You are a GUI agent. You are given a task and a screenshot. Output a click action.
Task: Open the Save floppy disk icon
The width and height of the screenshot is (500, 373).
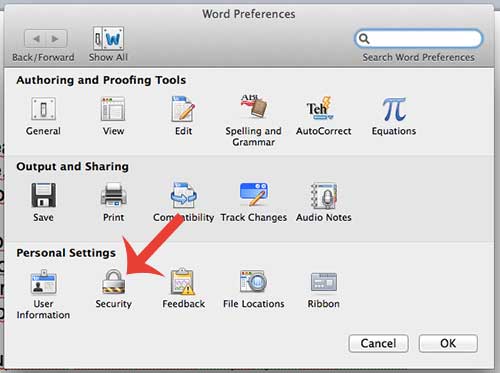pyautogui.click(x=43, y=195)
